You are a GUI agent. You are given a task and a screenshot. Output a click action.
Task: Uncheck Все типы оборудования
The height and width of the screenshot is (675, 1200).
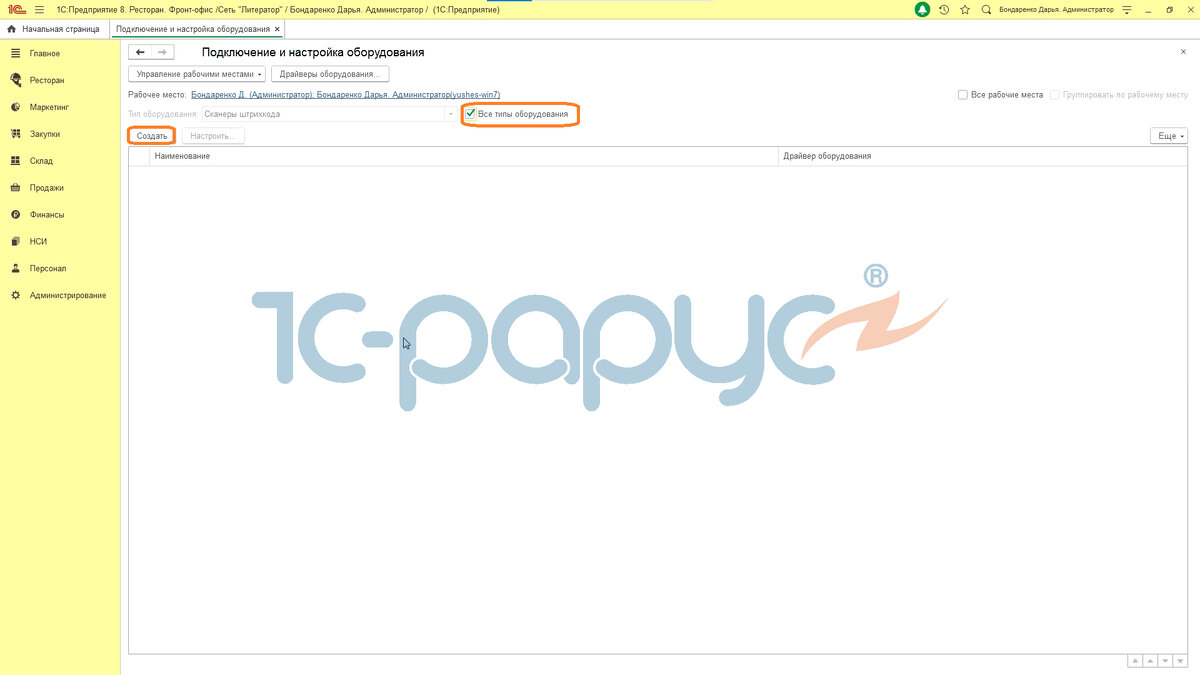click(471, 114)
